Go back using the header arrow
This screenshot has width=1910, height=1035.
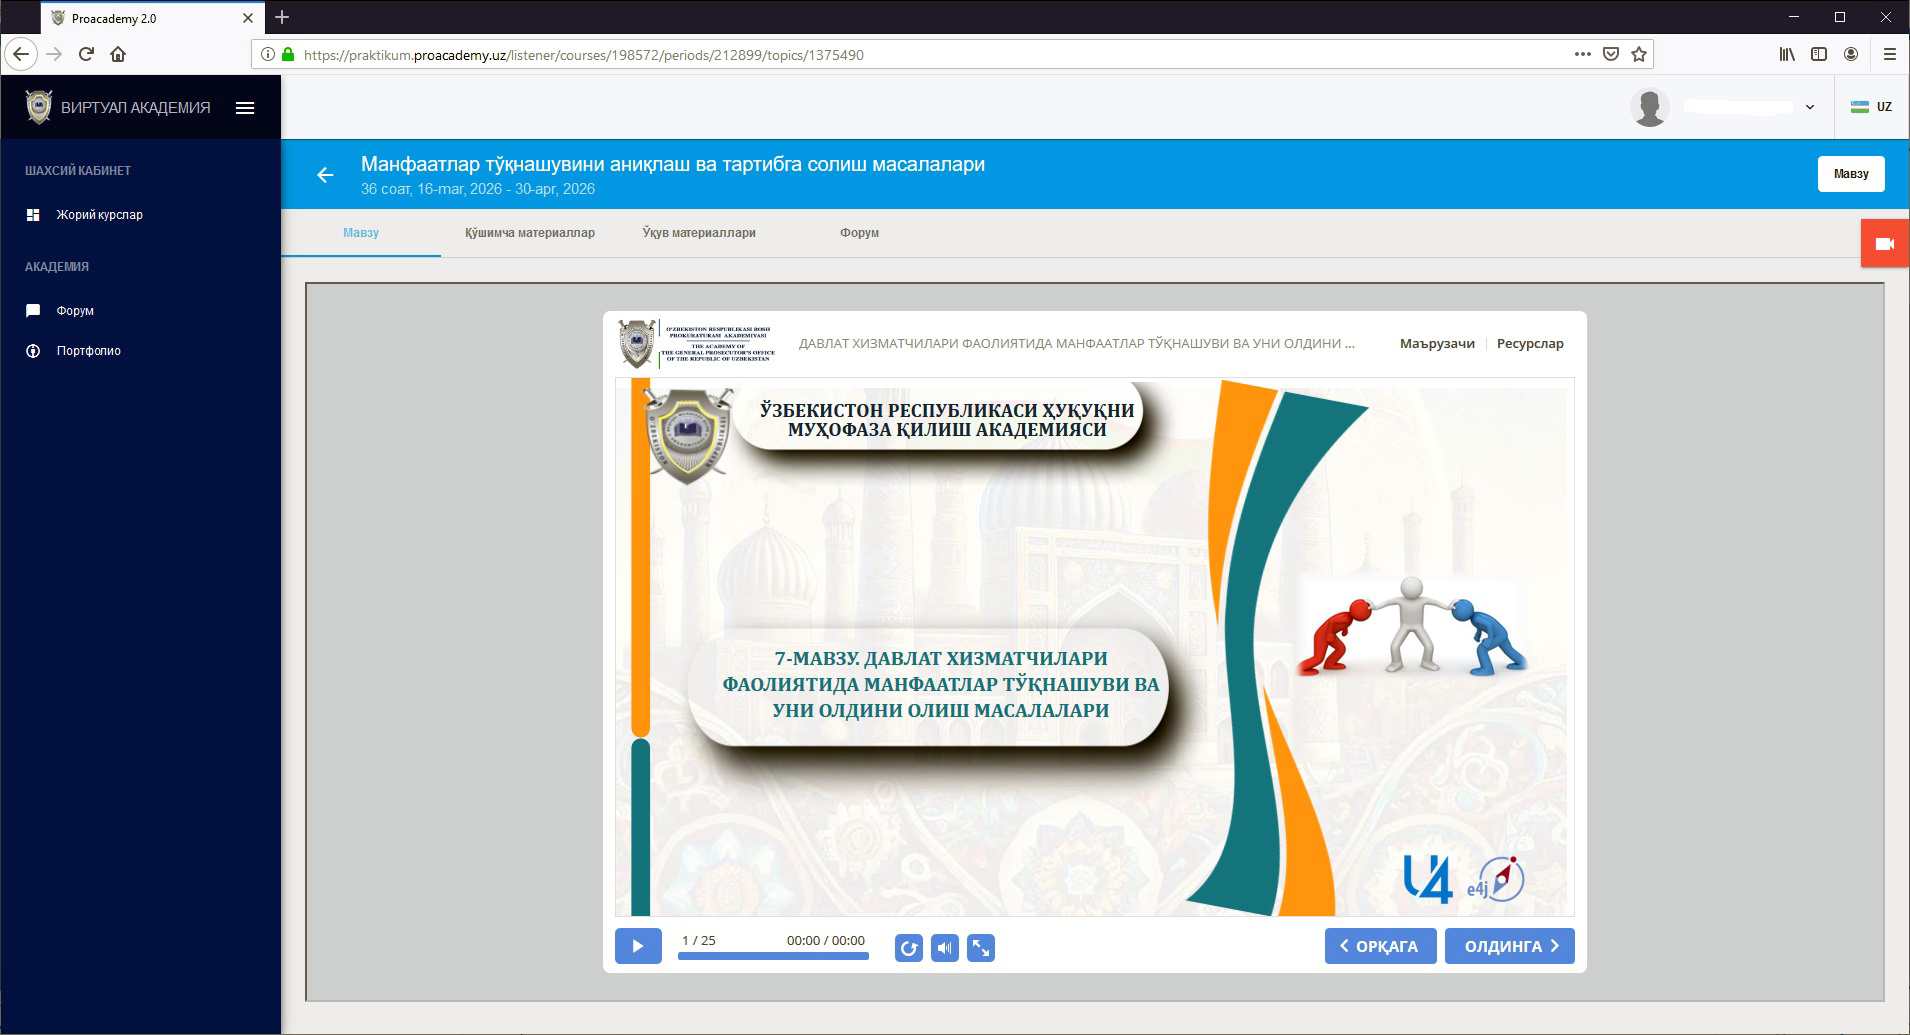point(325,175)
